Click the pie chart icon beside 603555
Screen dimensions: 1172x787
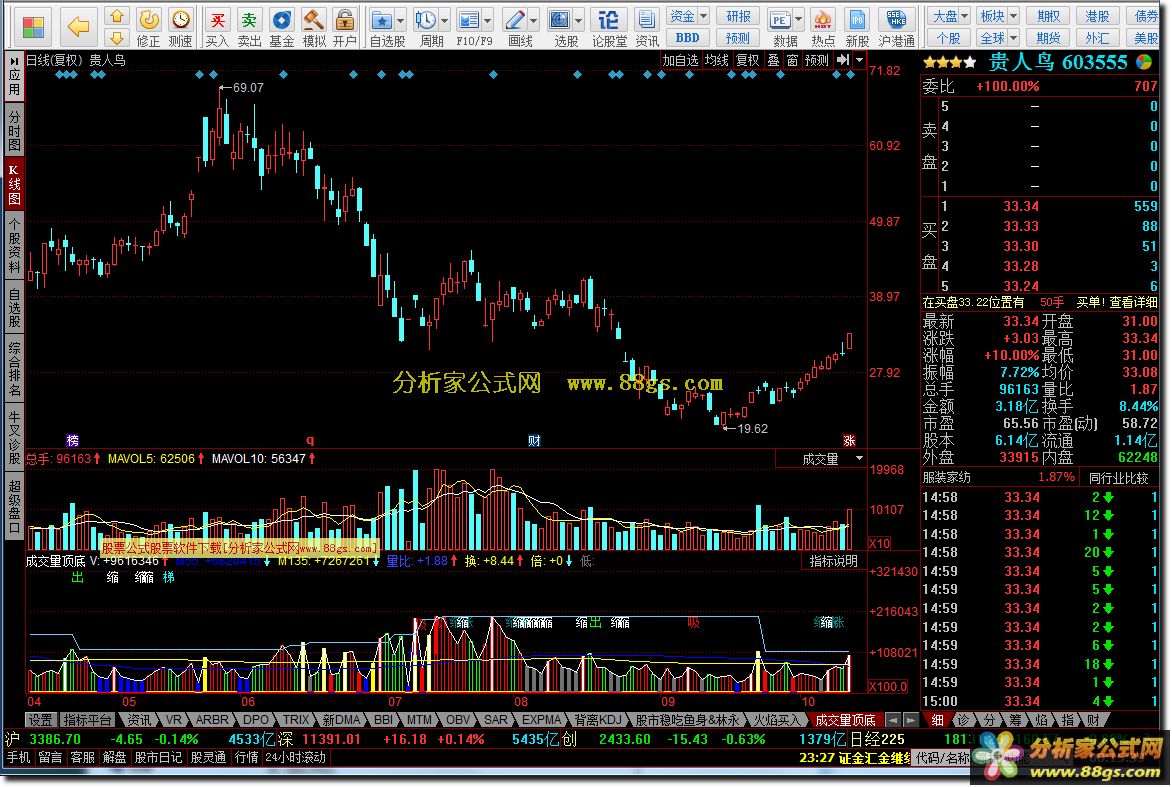tap(1144, 62)
